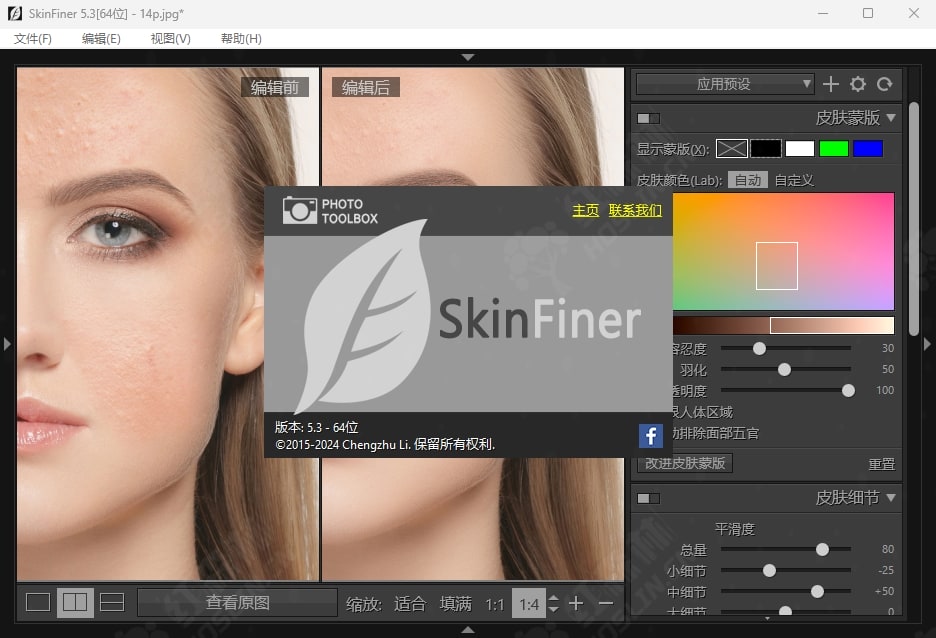Image resolution: width=936 pixels, height=638 pixels.
Task: Toggle the 皮肤蒙版 section switch
Action: click(648, 118)
